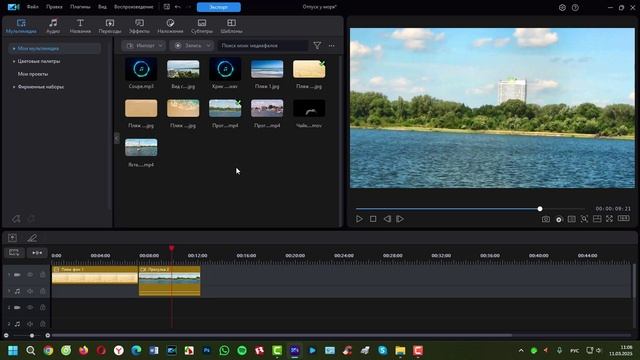Open the Субтитры subtitles tab
Image resolution: width=640 pixels, height=360 pixels.
pos(202,26)
